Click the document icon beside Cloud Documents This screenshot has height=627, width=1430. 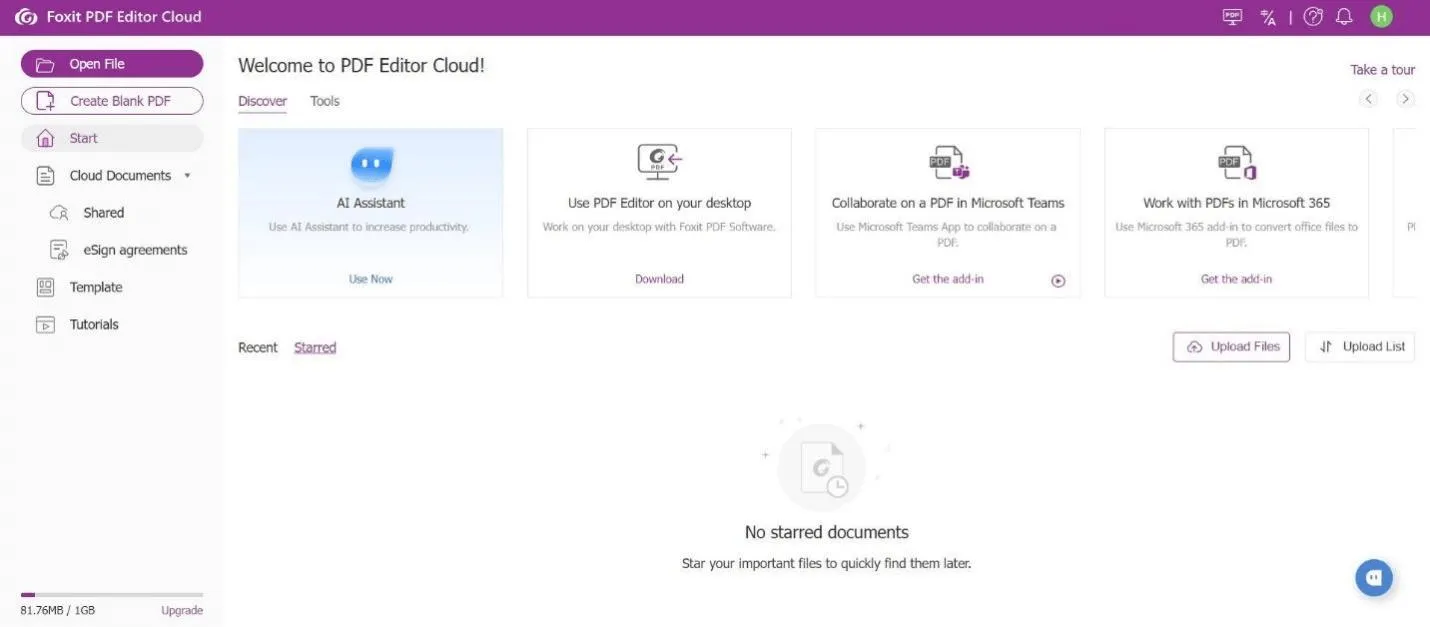pos(45,175)
